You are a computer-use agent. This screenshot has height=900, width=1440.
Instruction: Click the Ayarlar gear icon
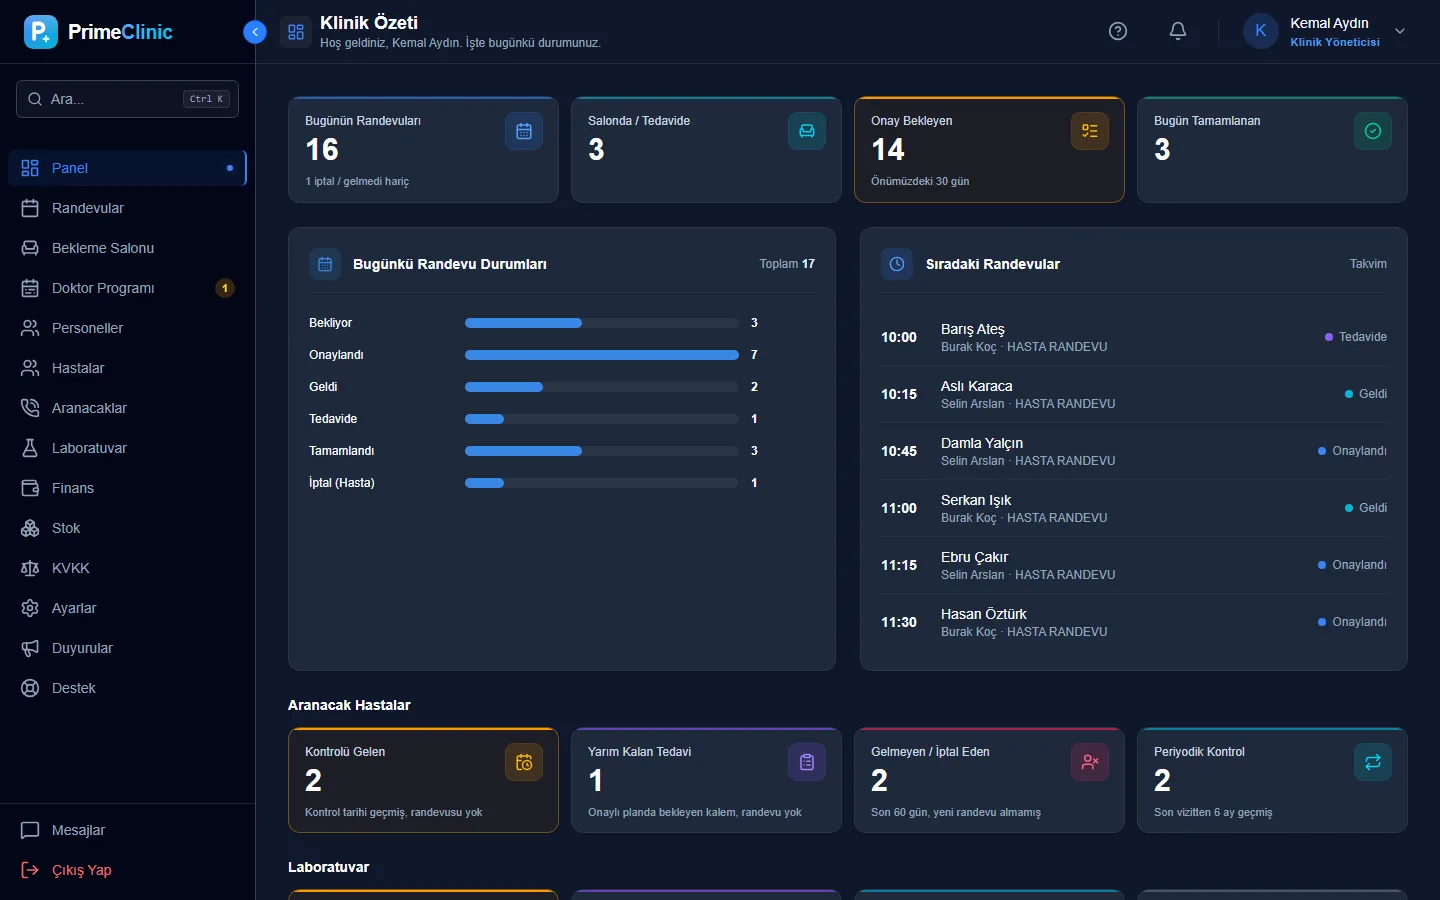pyautogui.click(x=30, y=608)
